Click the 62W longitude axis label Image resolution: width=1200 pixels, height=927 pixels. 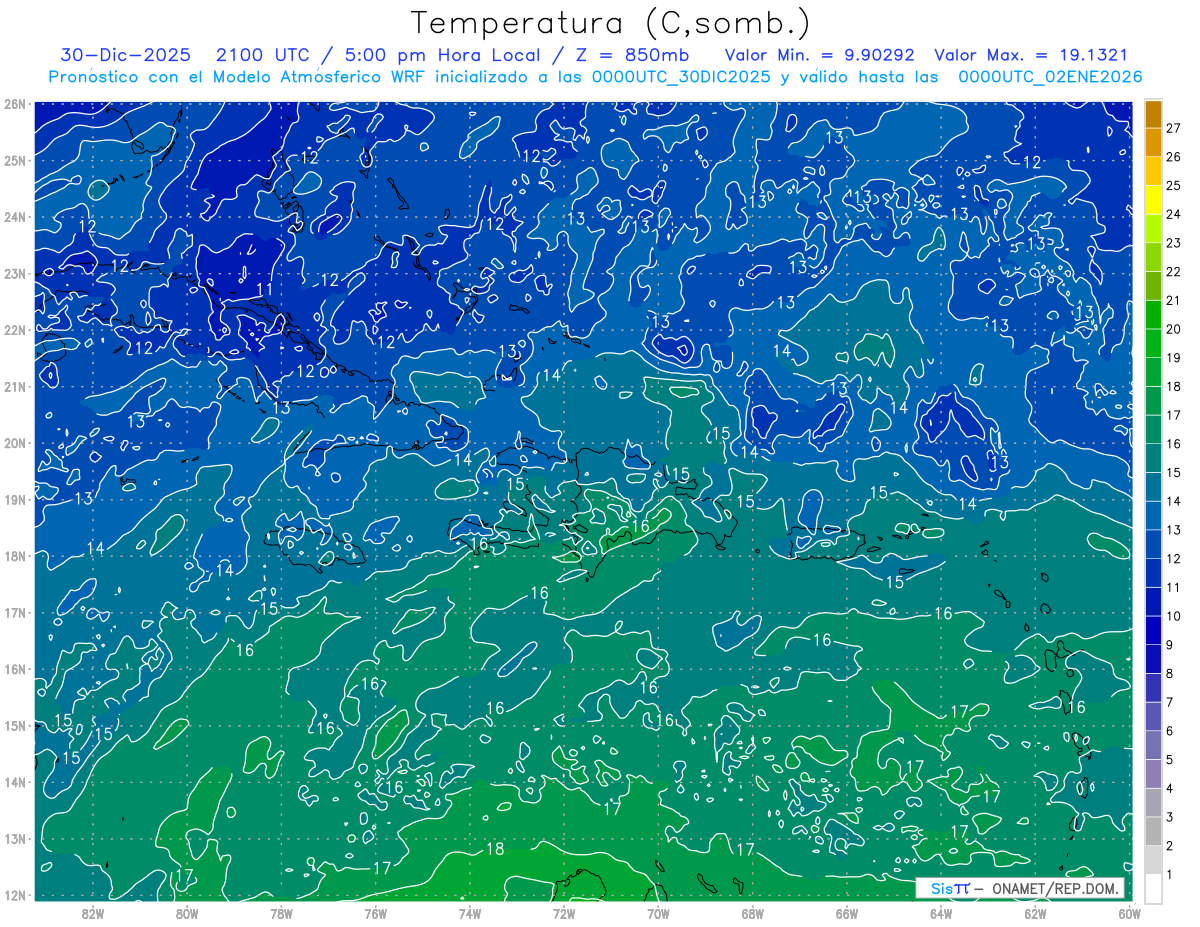pos(1035,914)
